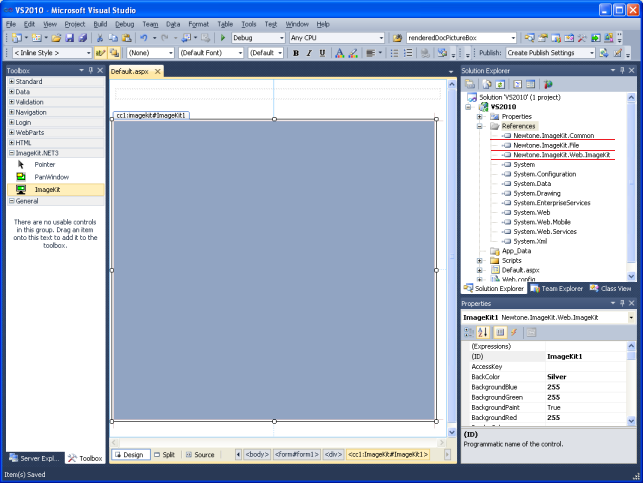643x483 pixels.
Task: Click the Save icon in toolbar
Action: point(70,38)
